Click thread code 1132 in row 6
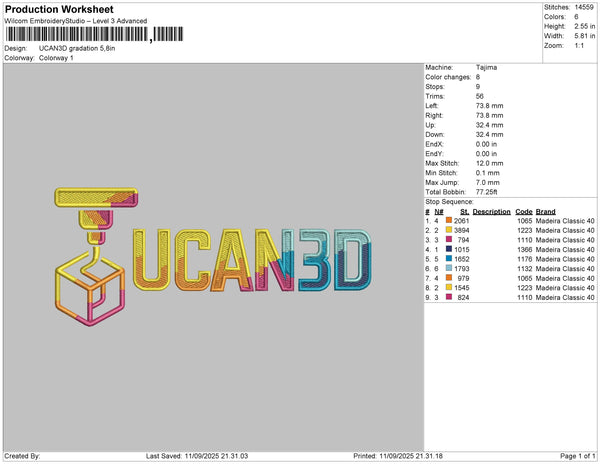The image size is (600, 464). pyautogui.click(x=525, y=269)
